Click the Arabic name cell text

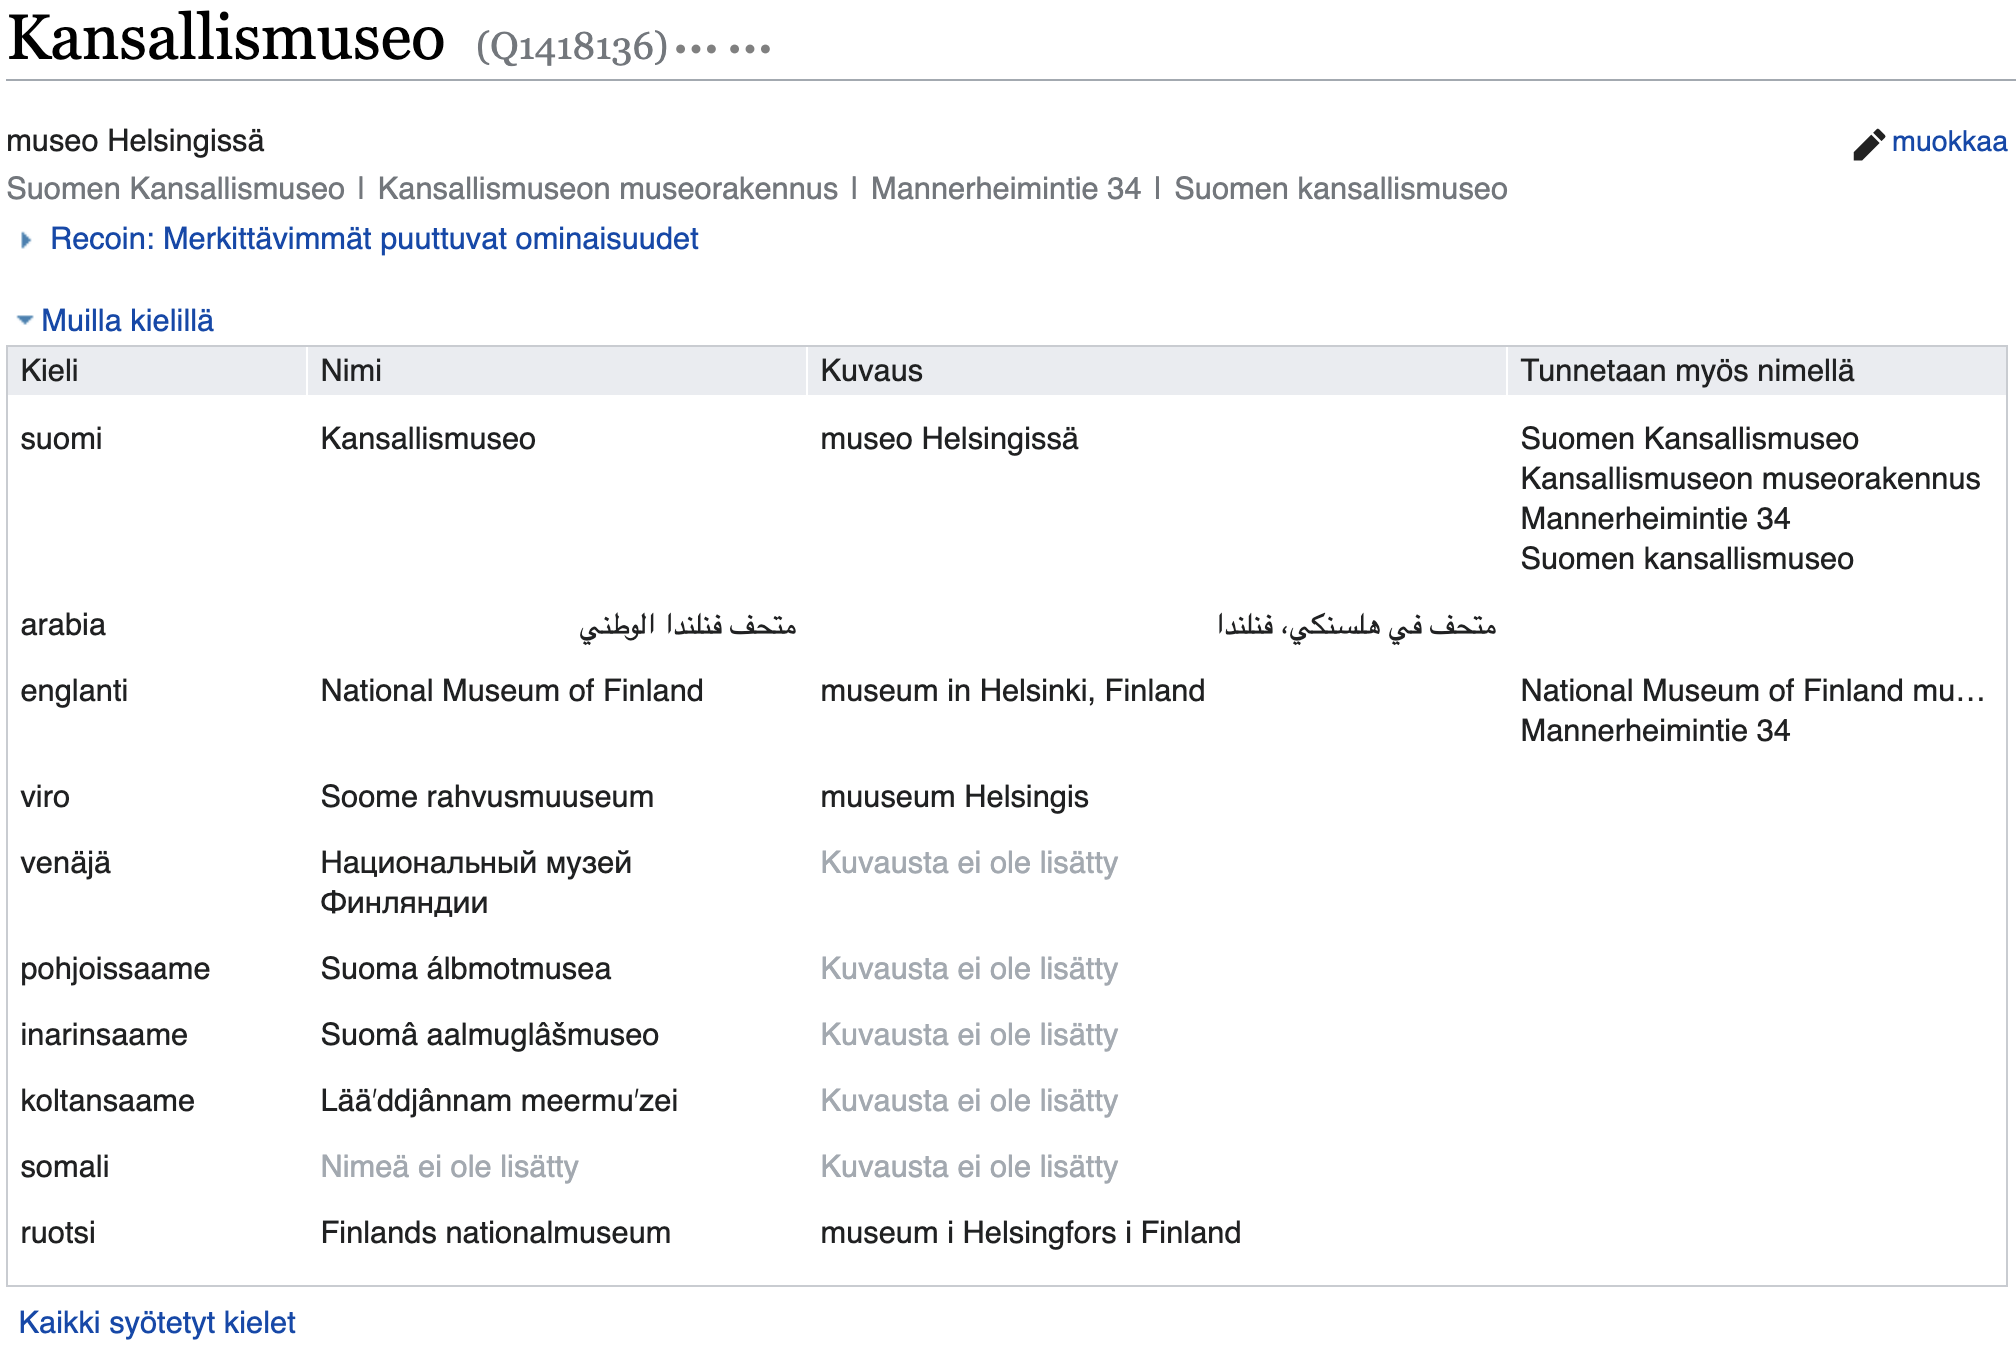coord(688,626)
